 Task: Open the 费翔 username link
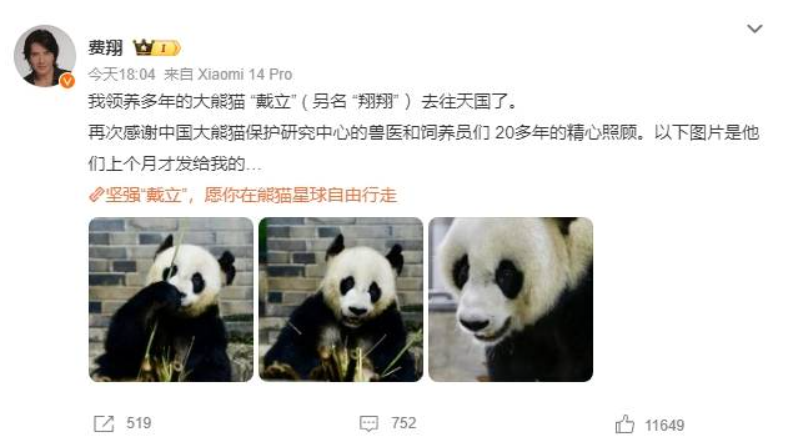[105, 48]
